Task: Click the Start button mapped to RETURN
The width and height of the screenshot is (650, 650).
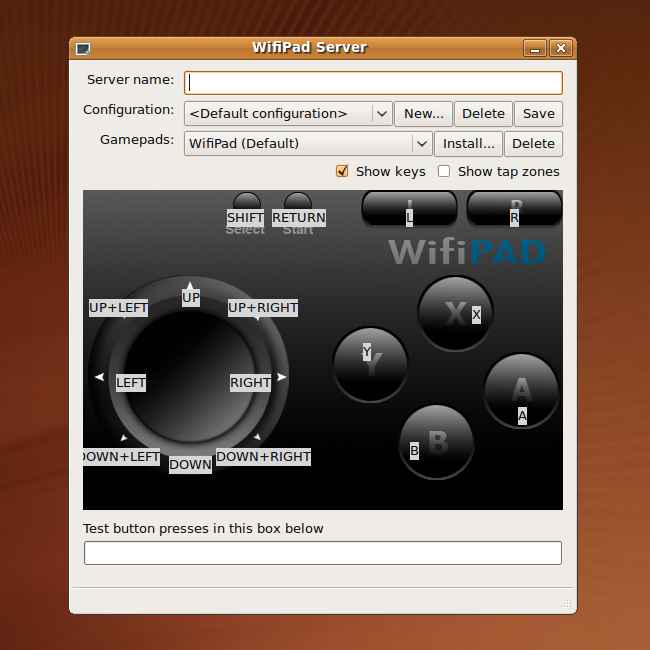Action: (x=298, y=202)
